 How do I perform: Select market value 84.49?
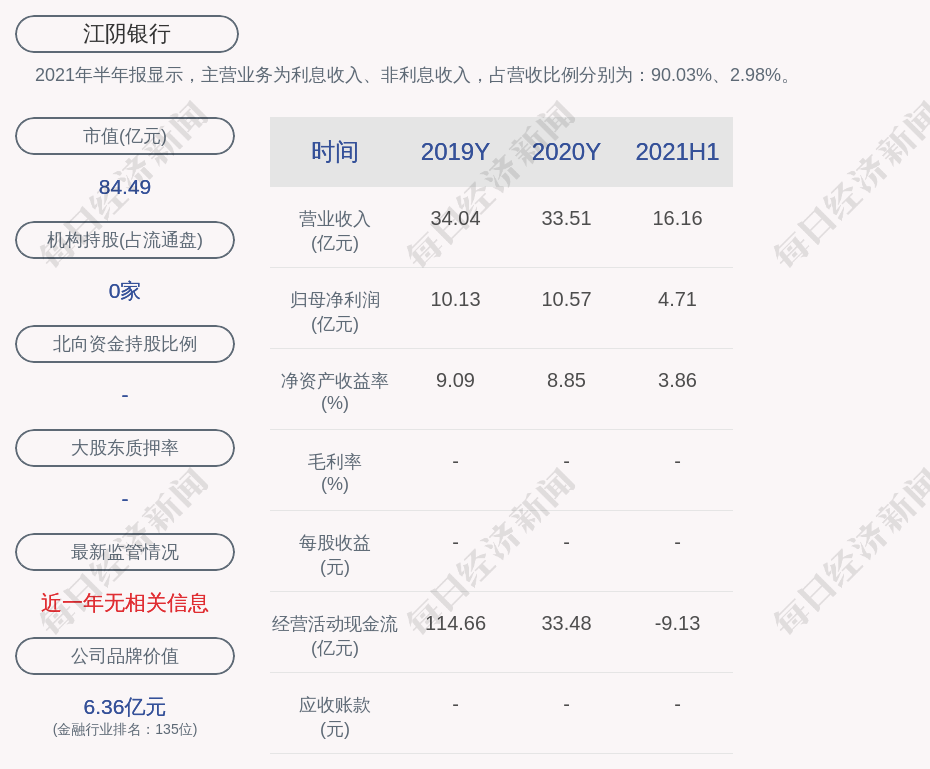click(x=125, y=187)
